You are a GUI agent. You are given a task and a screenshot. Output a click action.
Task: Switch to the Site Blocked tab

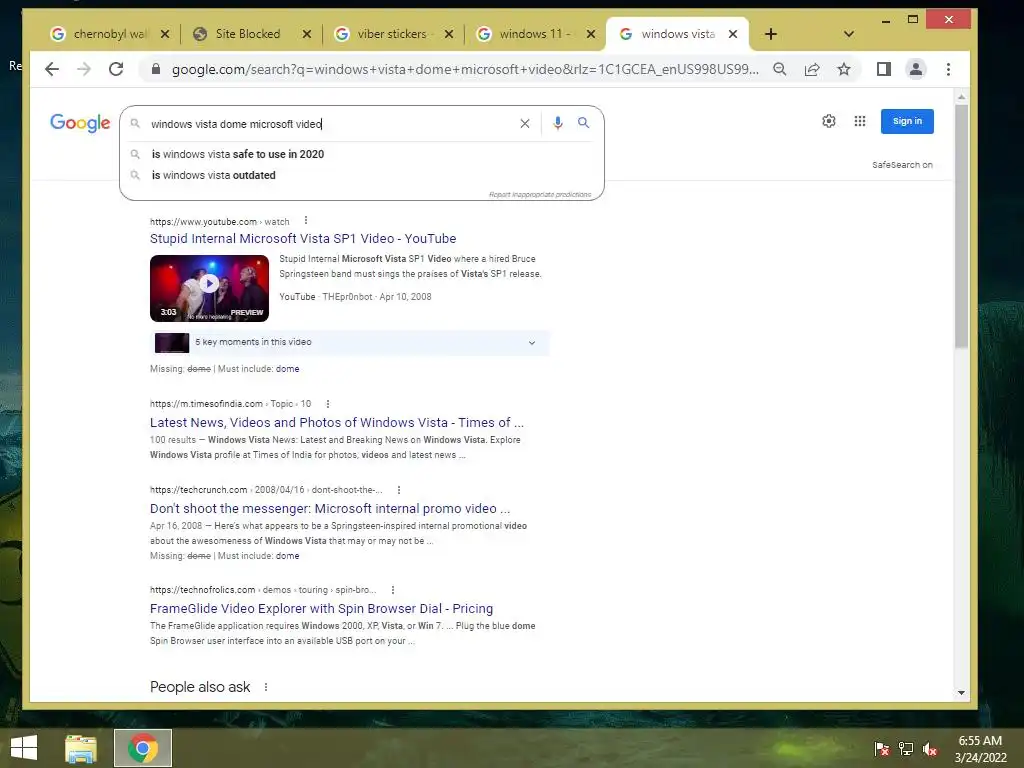click(248, 34)
